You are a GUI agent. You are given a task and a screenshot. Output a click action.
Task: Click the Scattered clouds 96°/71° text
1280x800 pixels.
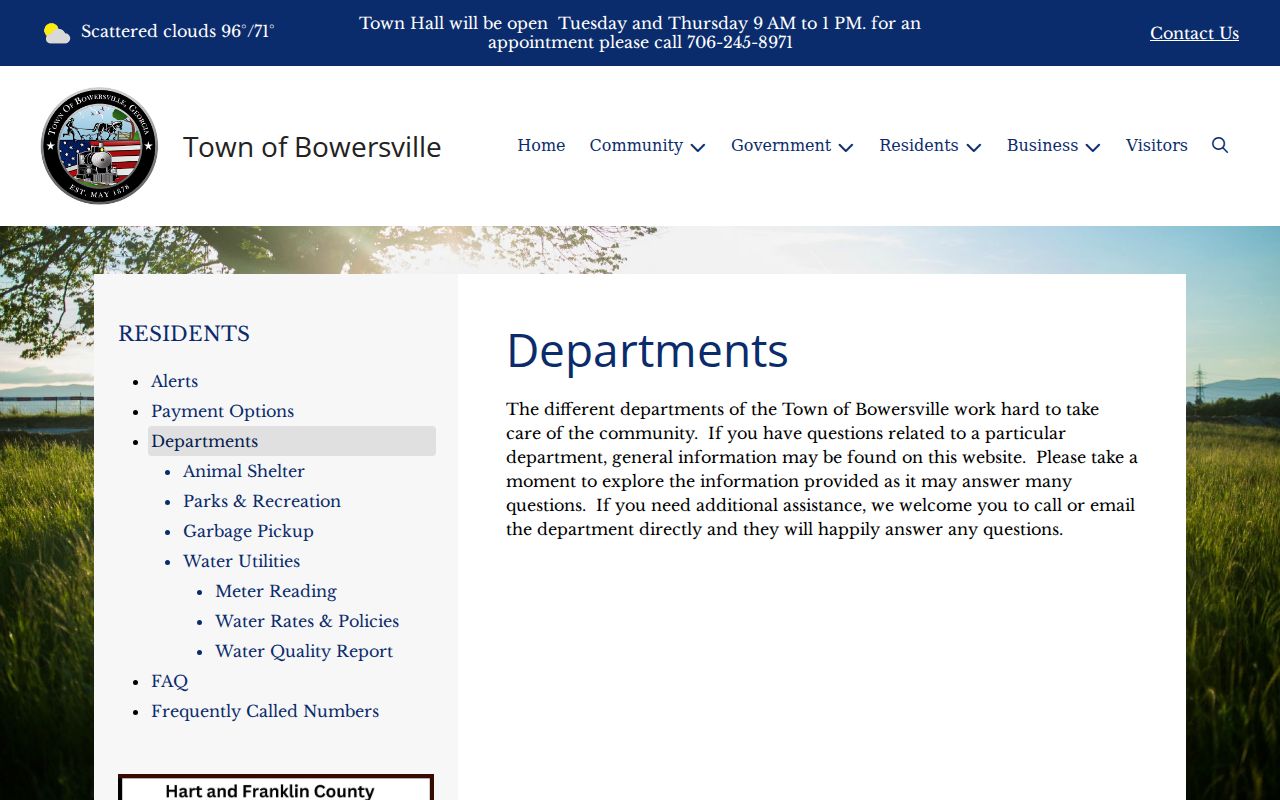click(178, 32)
